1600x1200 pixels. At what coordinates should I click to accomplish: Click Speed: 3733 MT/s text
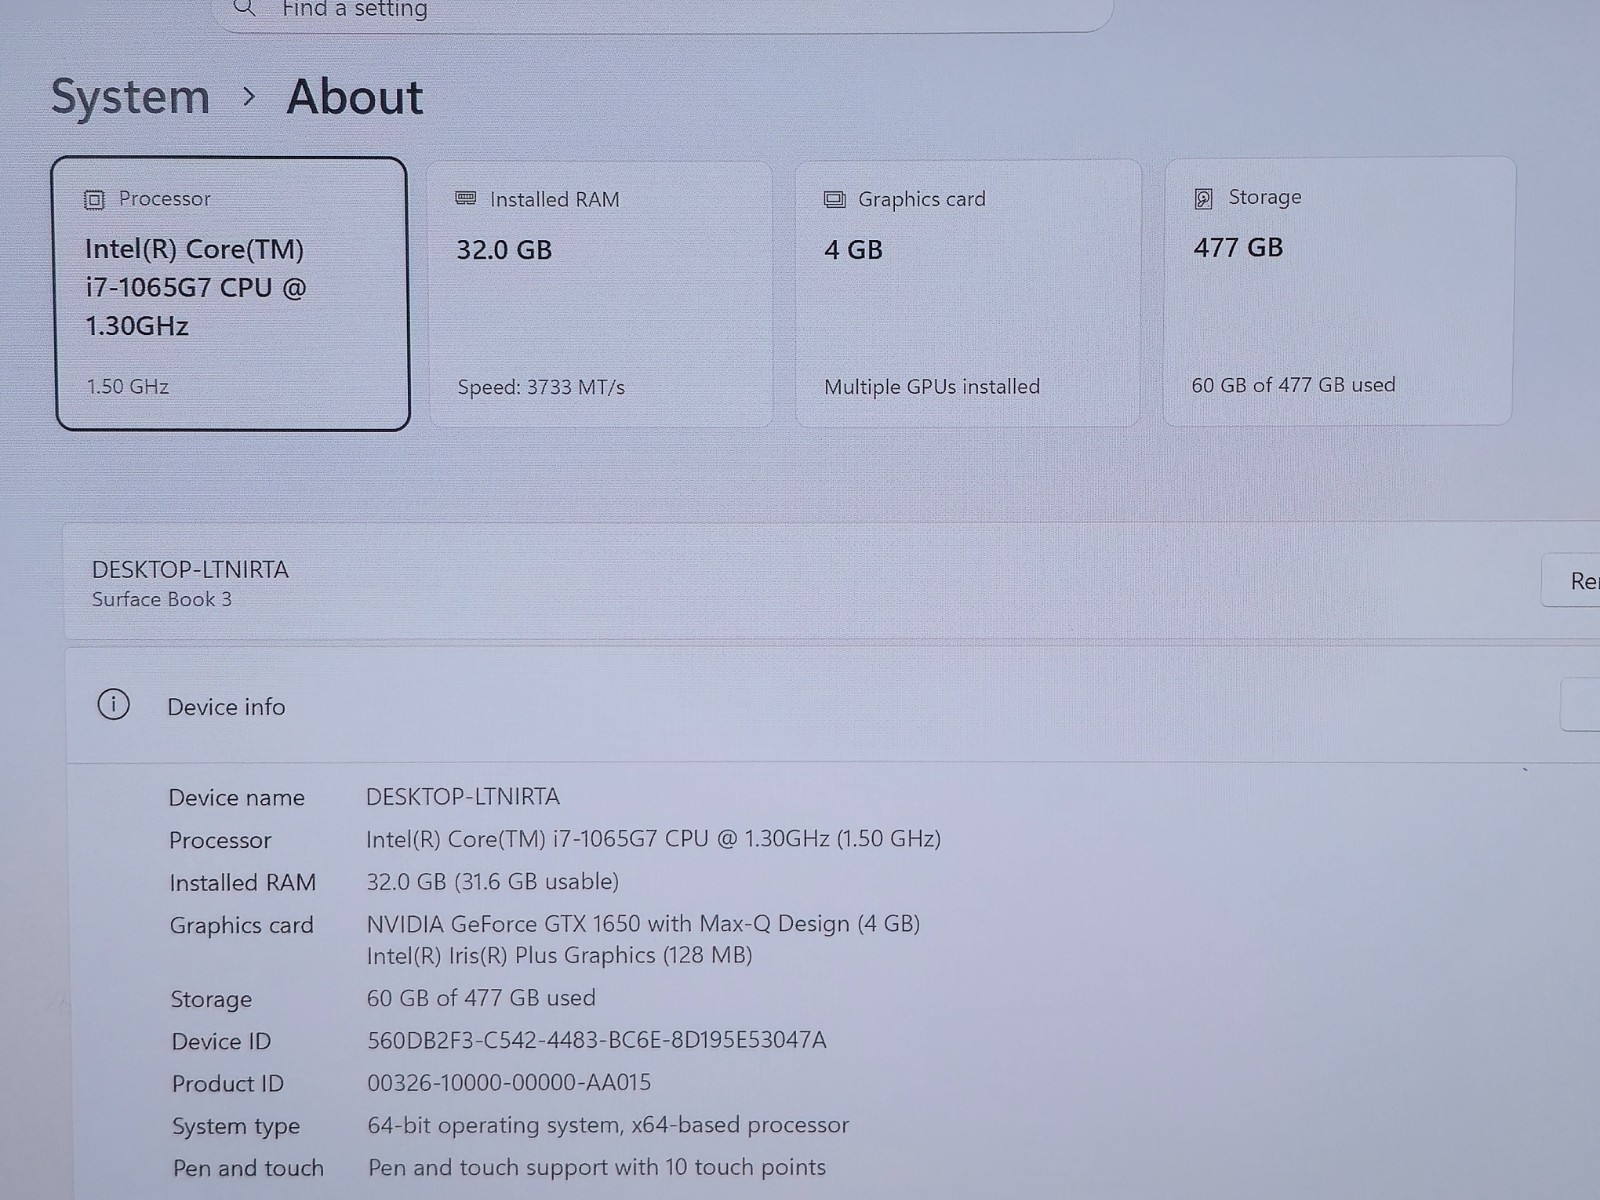coord(541,388)
